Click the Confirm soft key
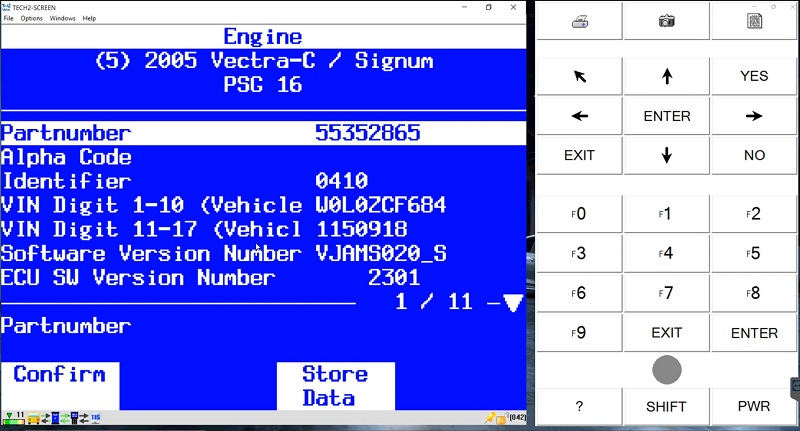 point(59,375)
